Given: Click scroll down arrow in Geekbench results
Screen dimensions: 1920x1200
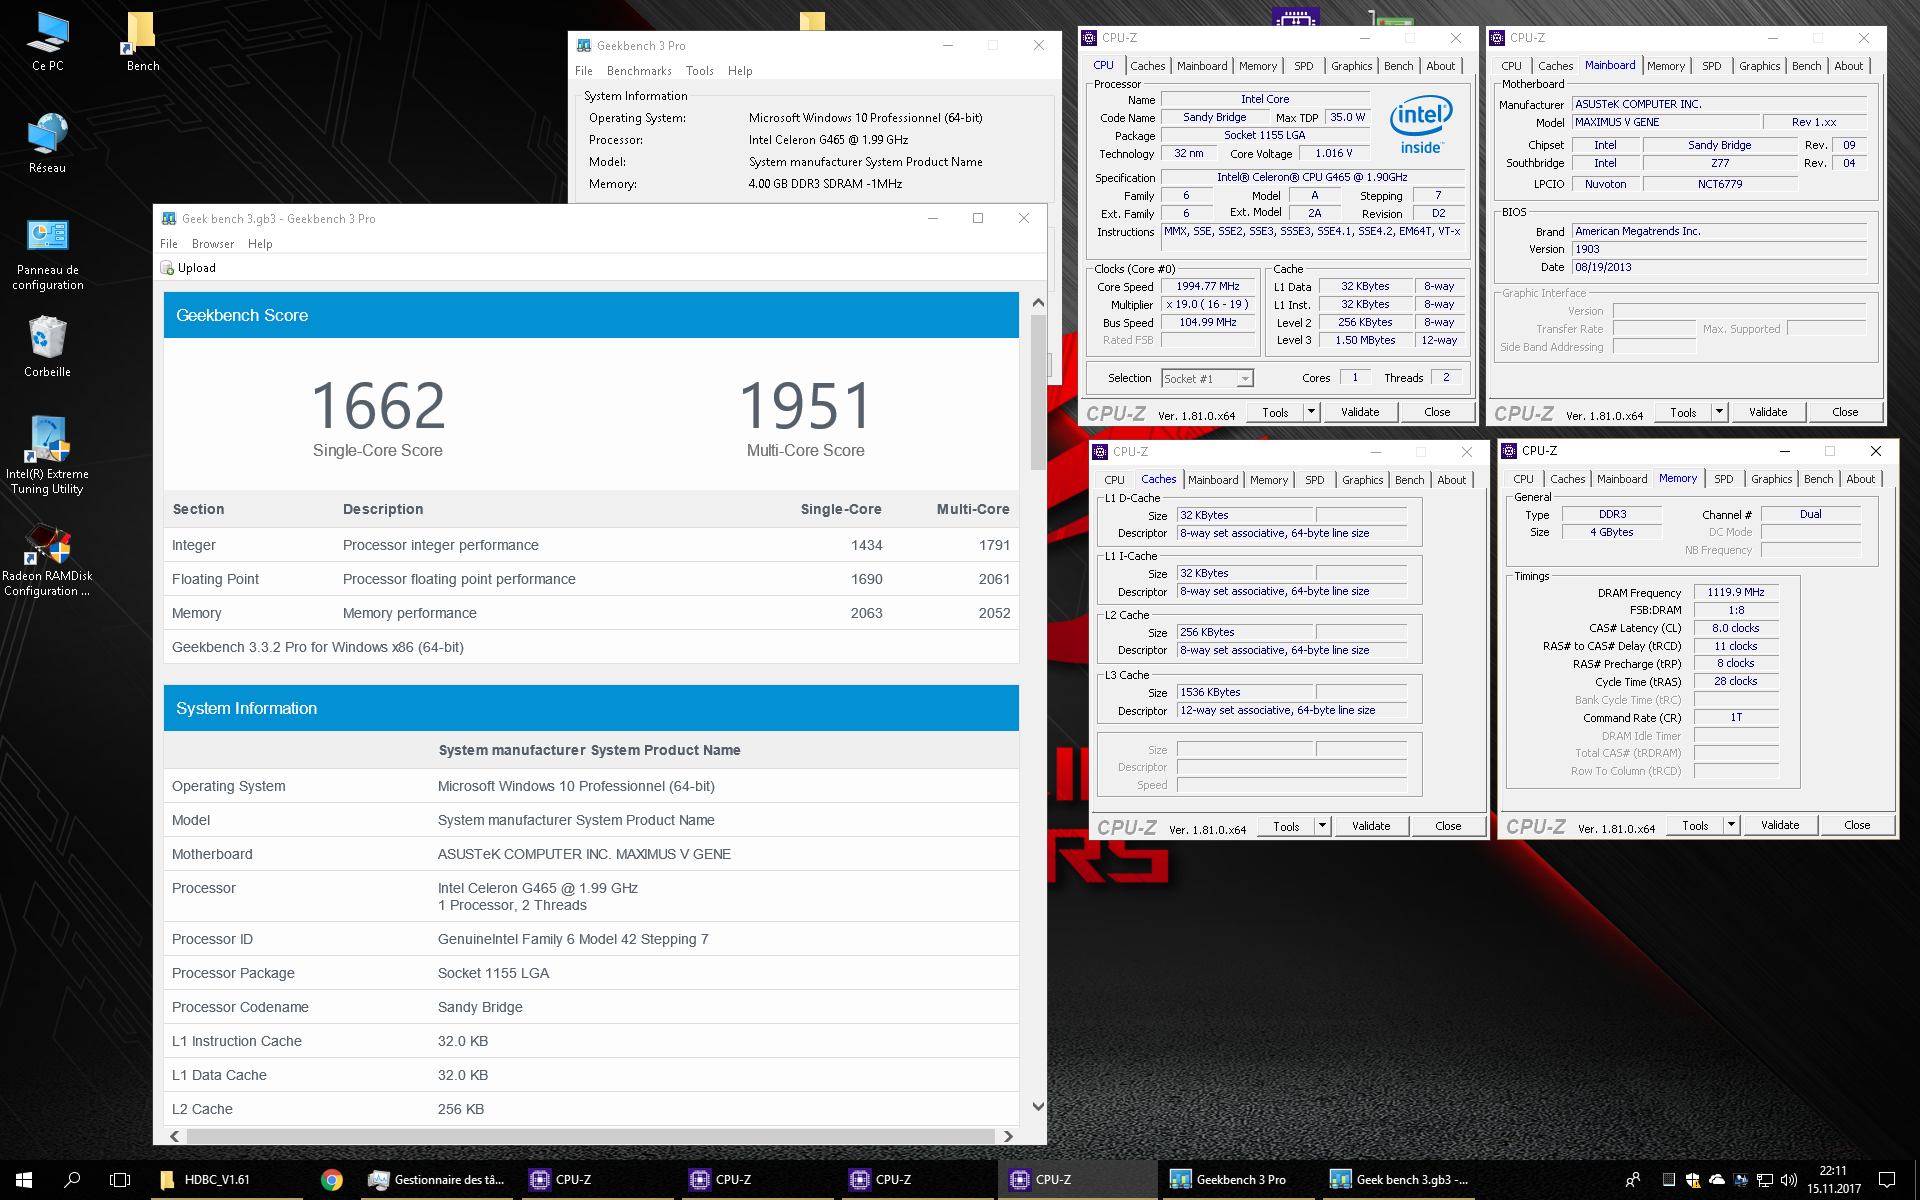Looking at the screenshot, I should [x=1038, y=1106].
